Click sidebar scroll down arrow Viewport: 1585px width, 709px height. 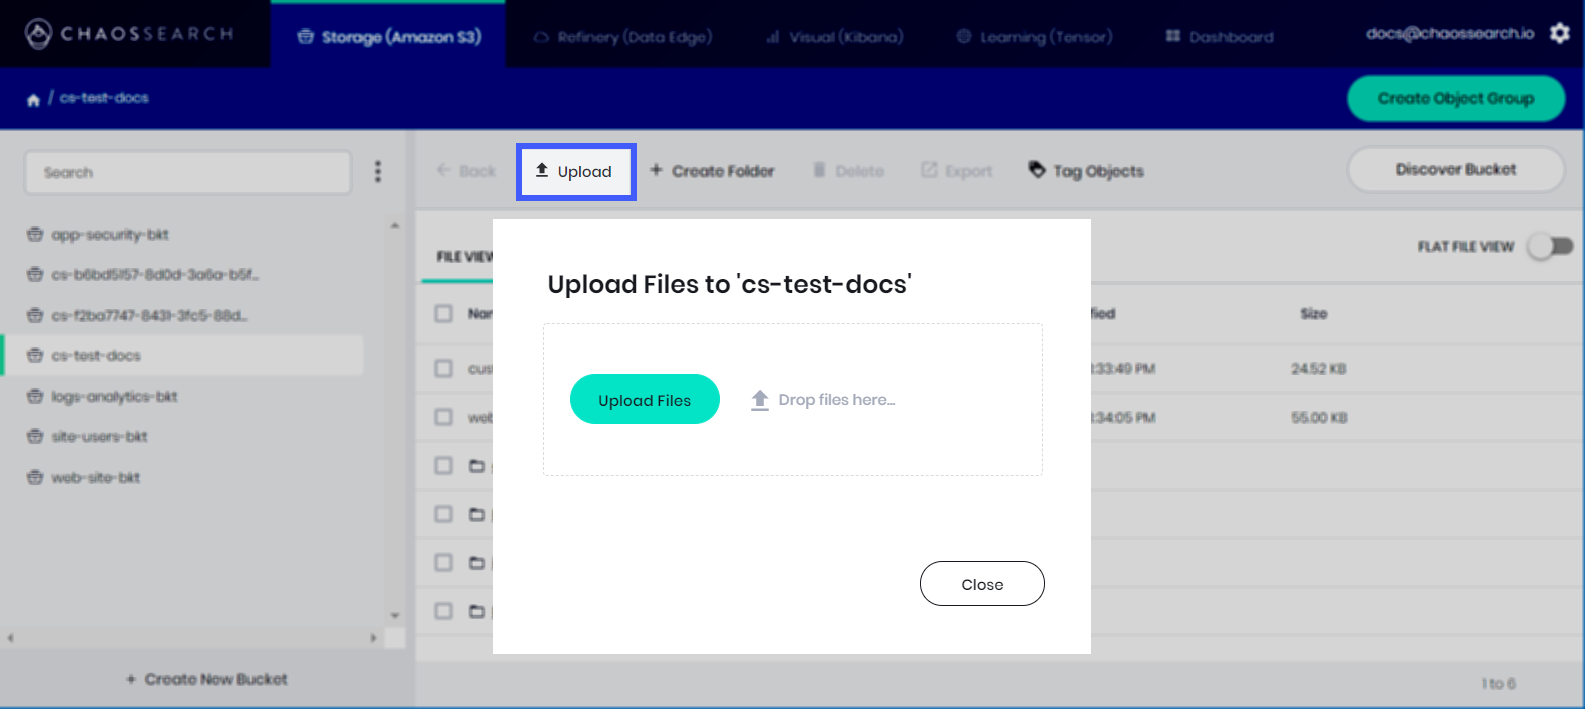(395, 615)
